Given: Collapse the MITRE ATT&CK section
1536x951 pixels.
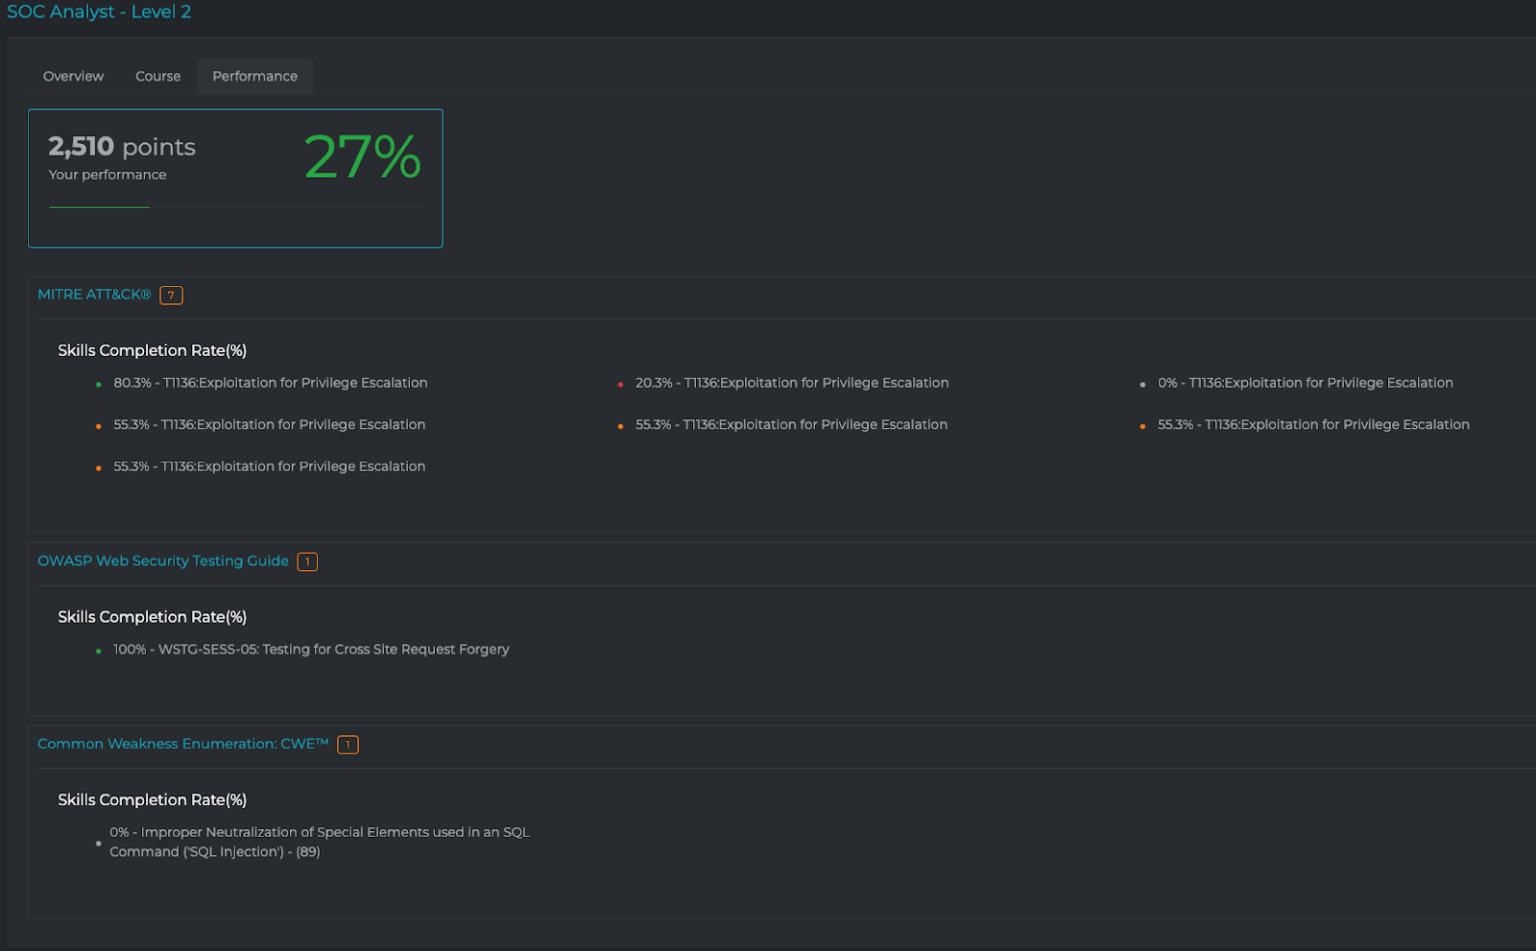Looking at the screenshot, I should click(x=93, y=294).
